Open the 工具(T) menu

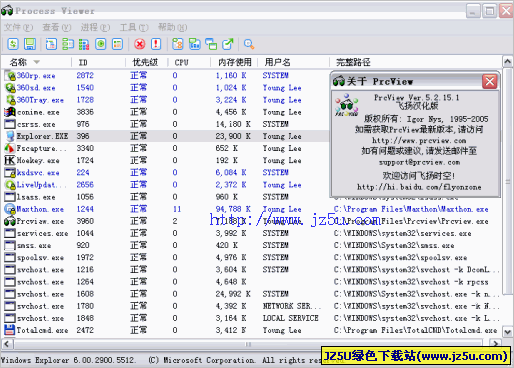point(134,27)
